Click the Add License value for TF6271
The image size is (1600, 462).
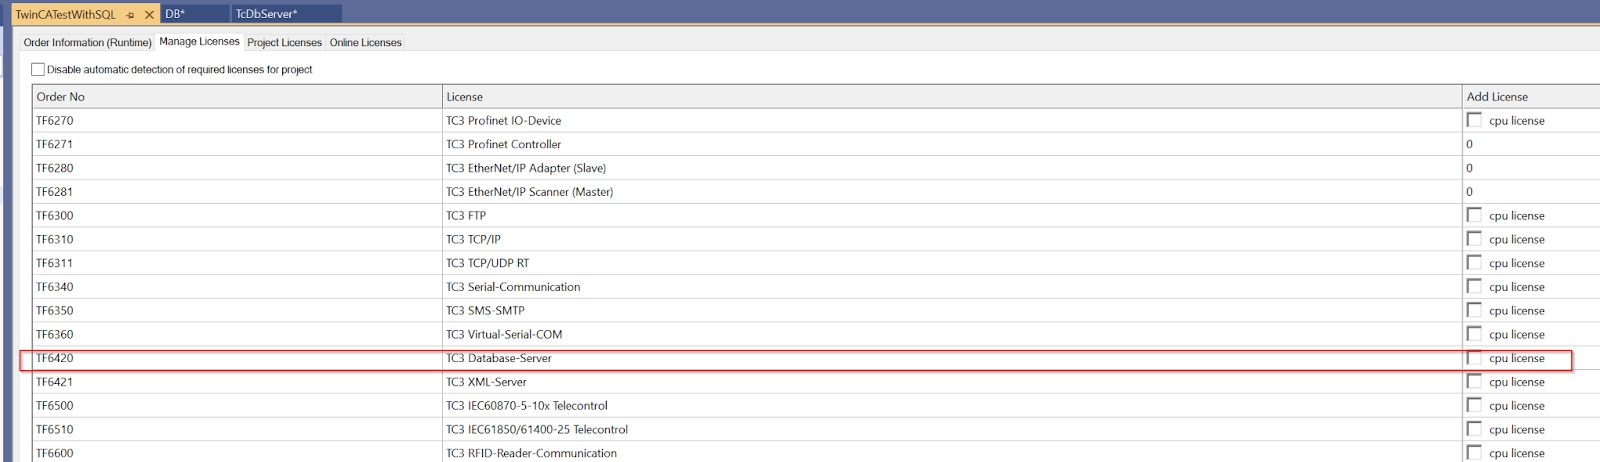point(1469,144)
